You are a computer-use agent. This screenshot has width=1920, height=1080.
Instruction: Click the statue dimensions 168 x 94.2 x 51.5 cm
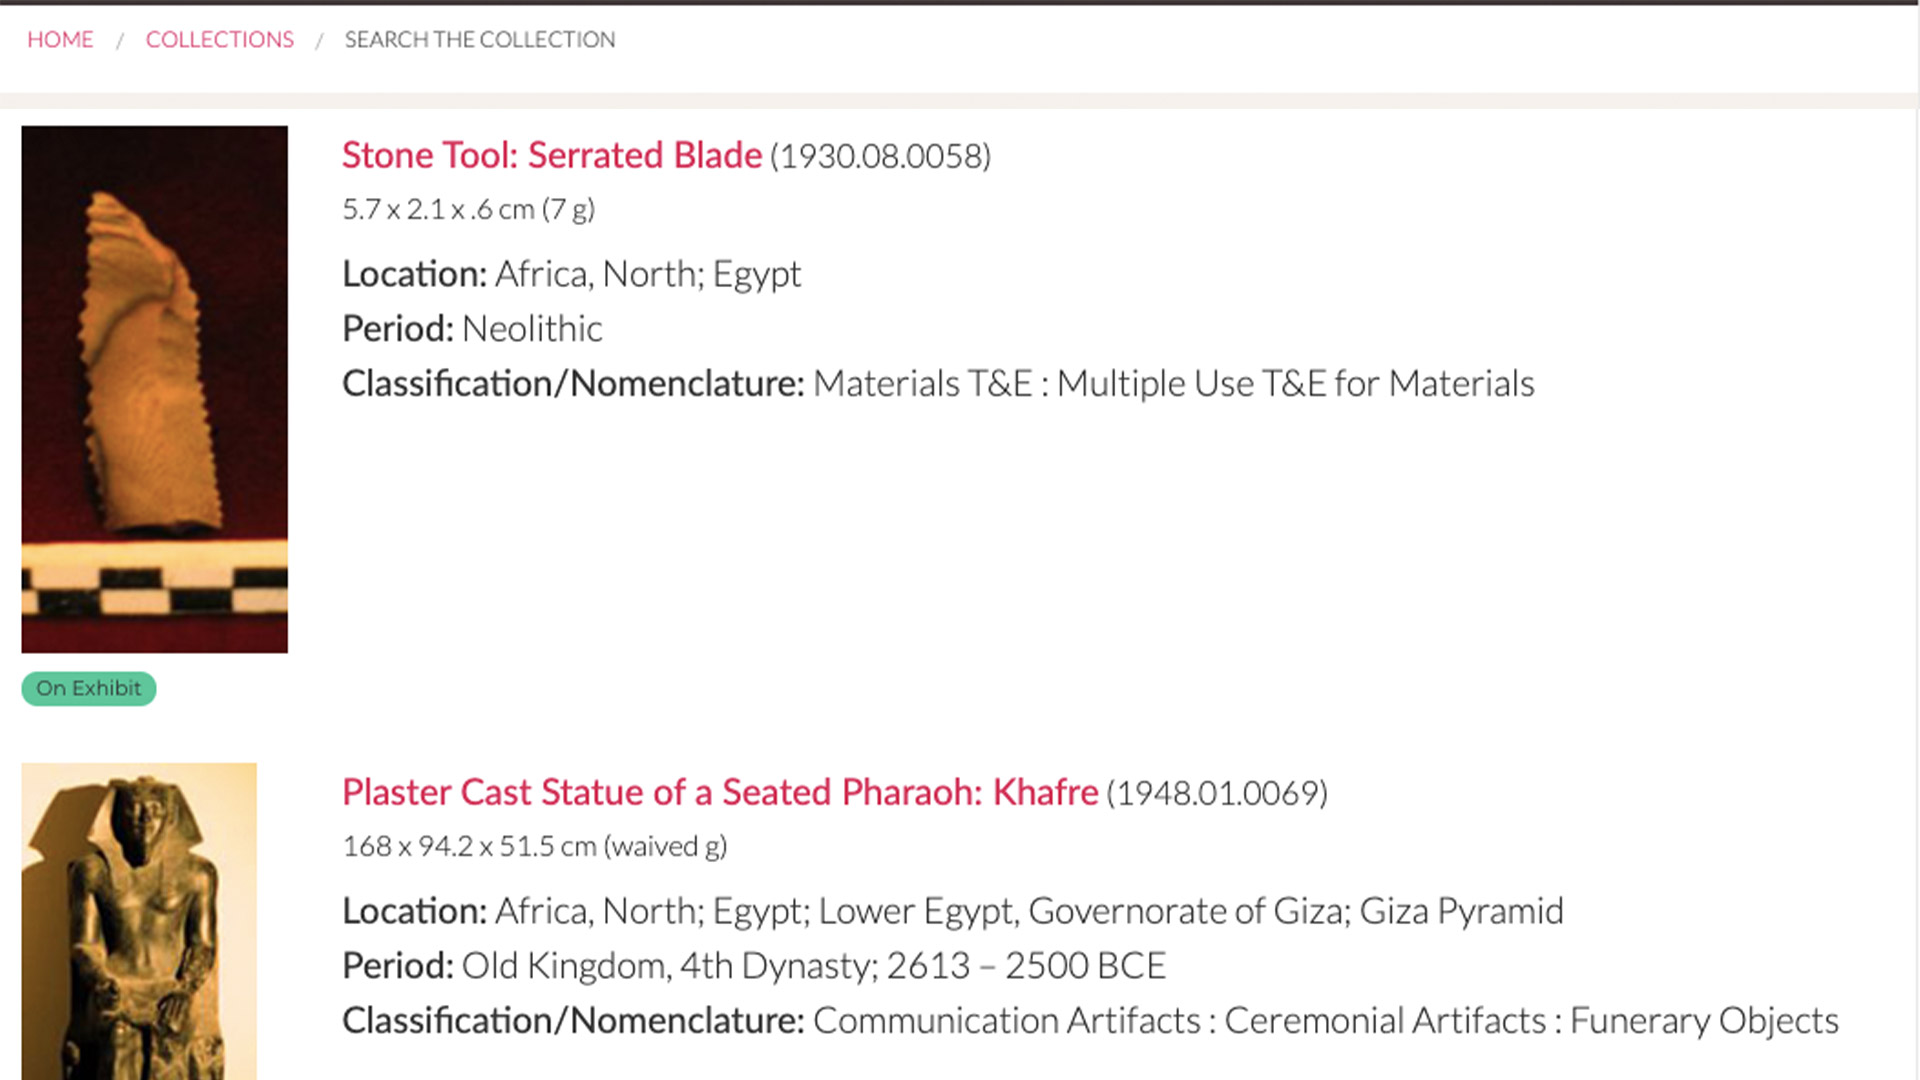[469, 846]
